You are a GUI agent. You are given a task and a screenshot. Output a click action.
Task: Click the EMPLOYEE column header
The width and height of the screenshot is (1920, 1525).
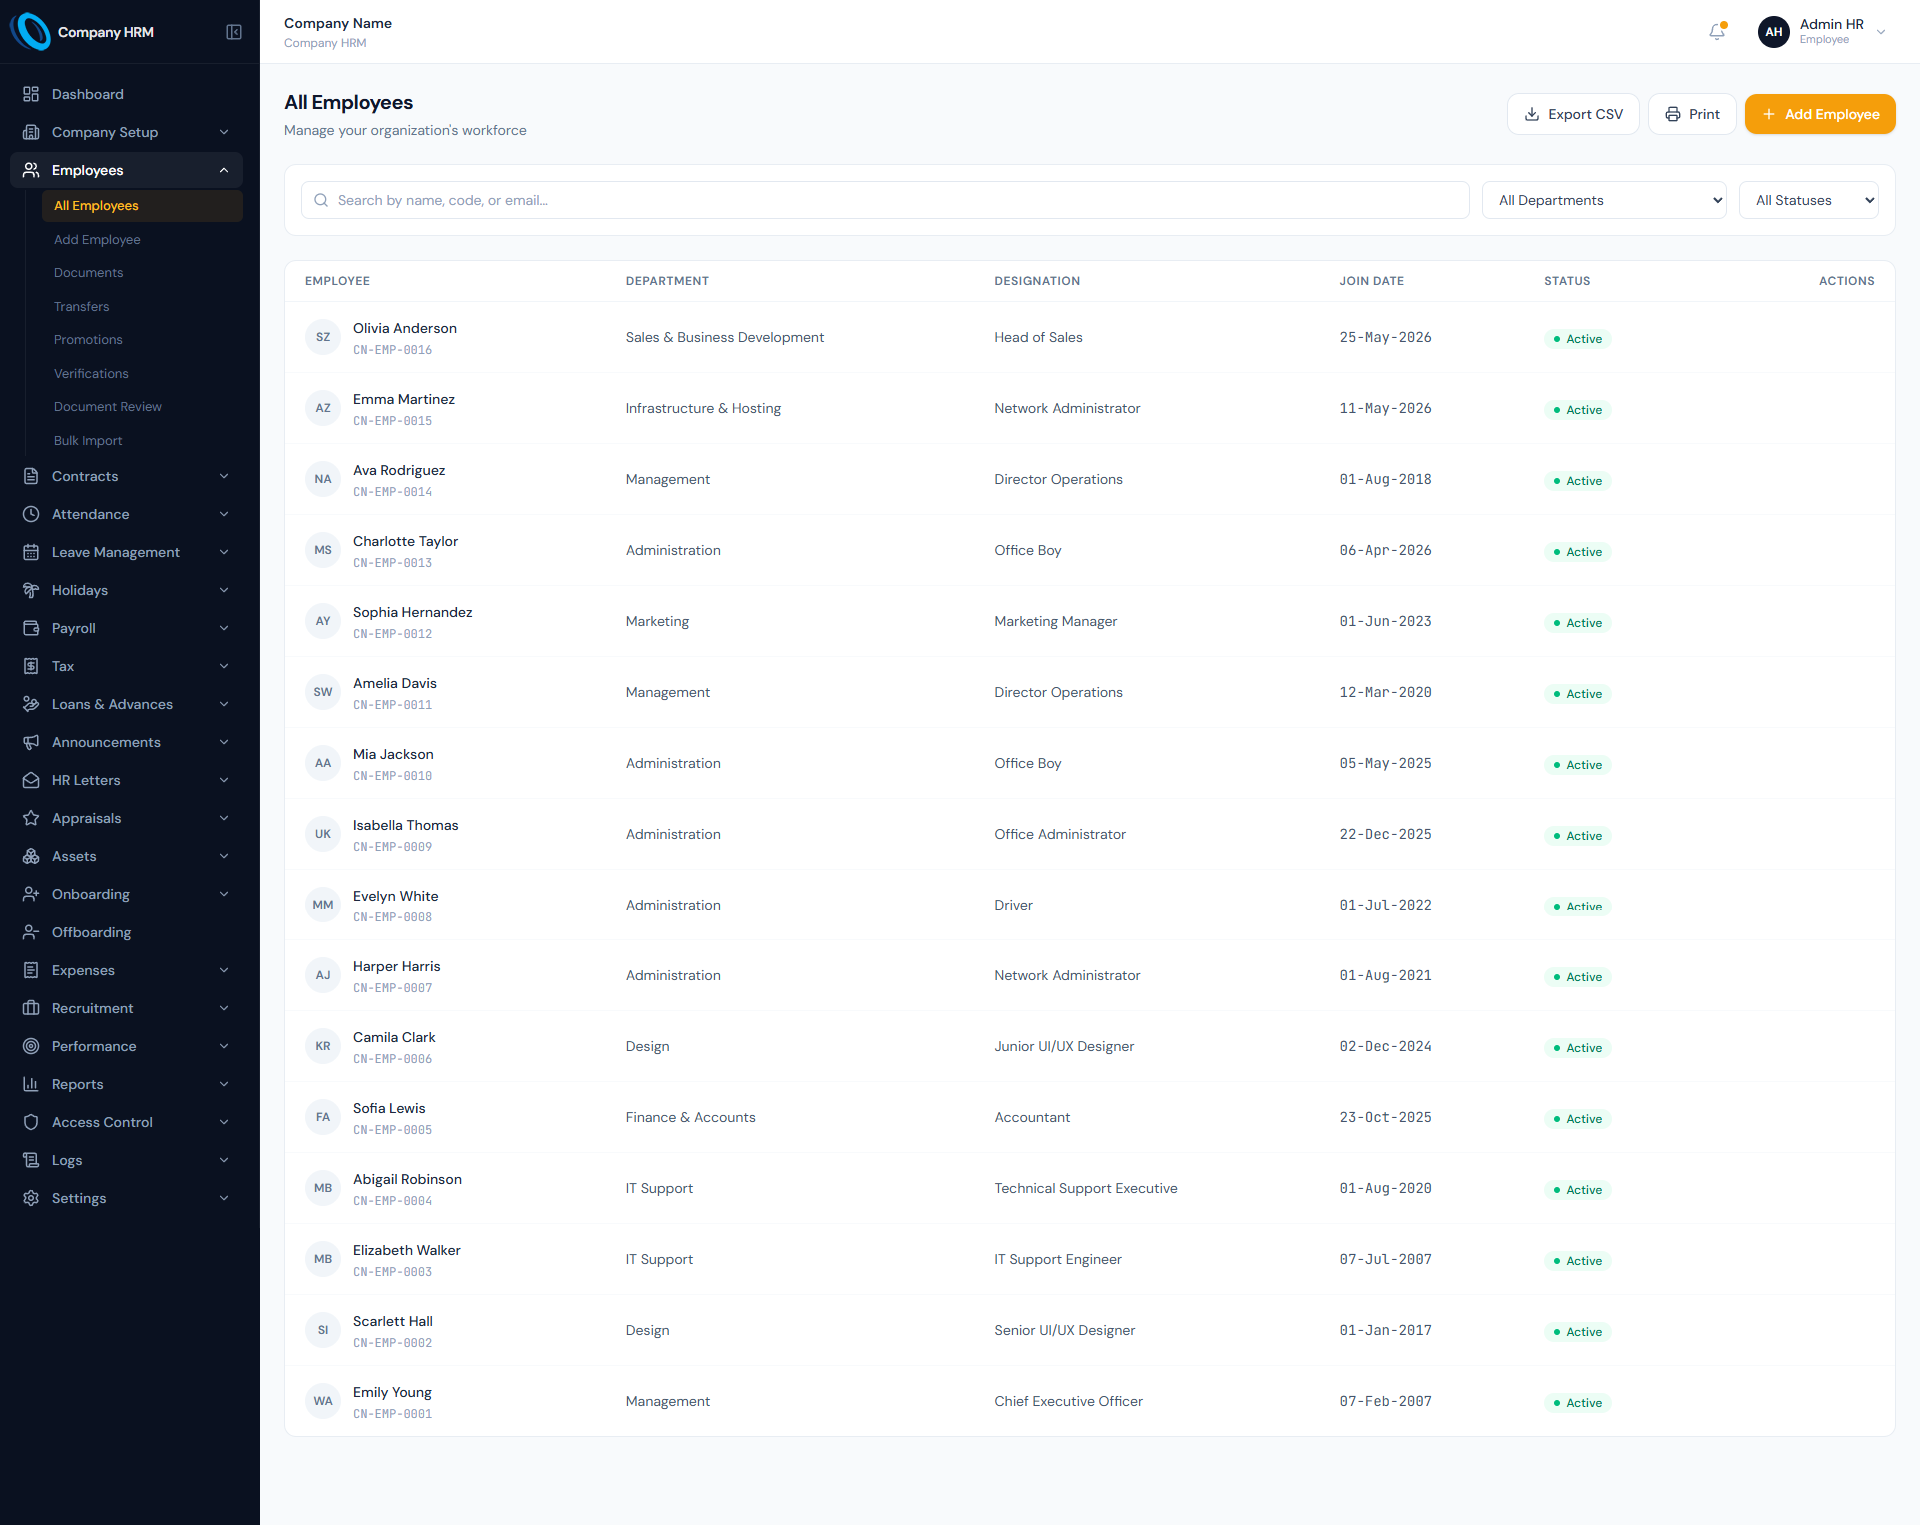pyautogui.click(x=337, y=281)
